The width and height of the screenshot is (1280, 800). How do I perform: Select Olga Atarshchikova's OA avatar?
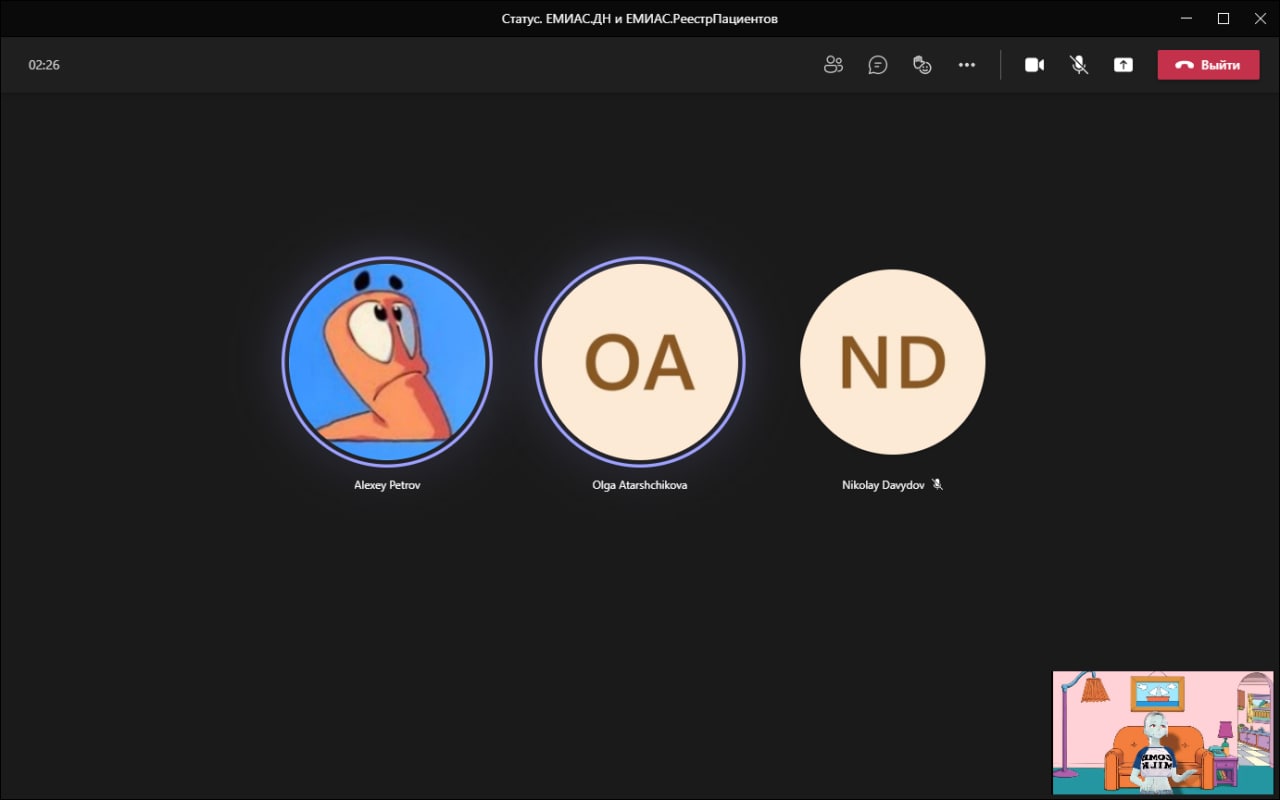[640, 361]
